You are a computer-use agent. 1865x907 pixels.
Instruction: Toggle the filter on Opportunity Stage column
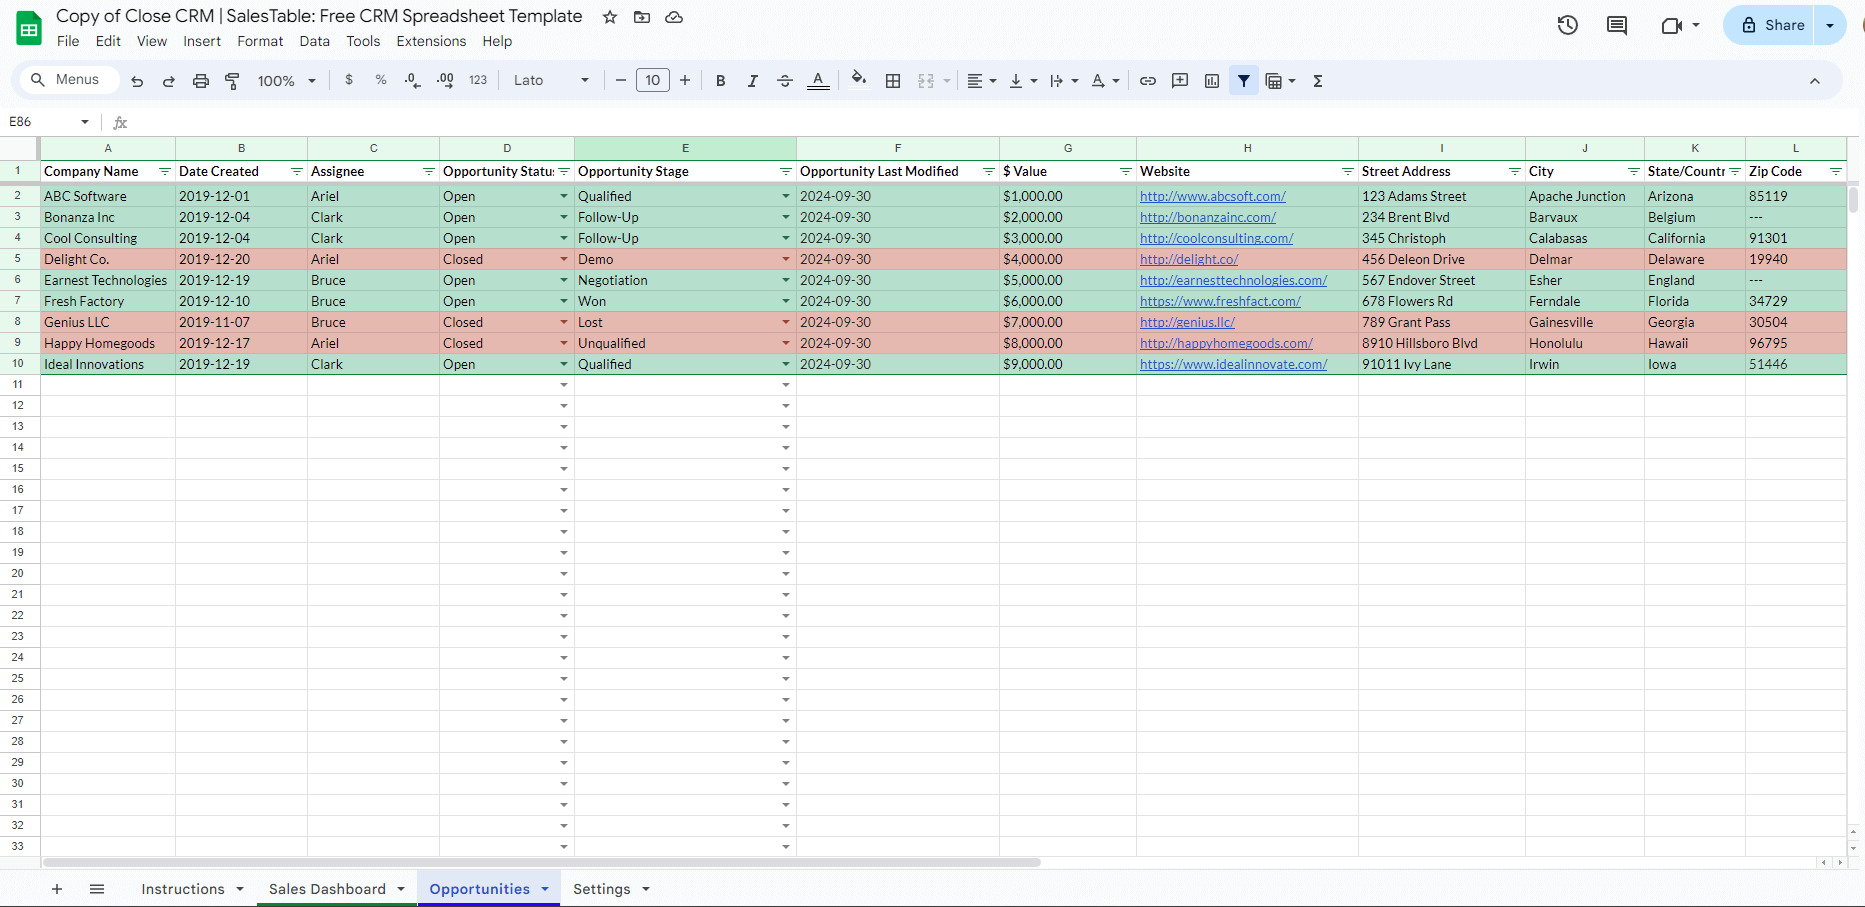[x=786, y=171]
